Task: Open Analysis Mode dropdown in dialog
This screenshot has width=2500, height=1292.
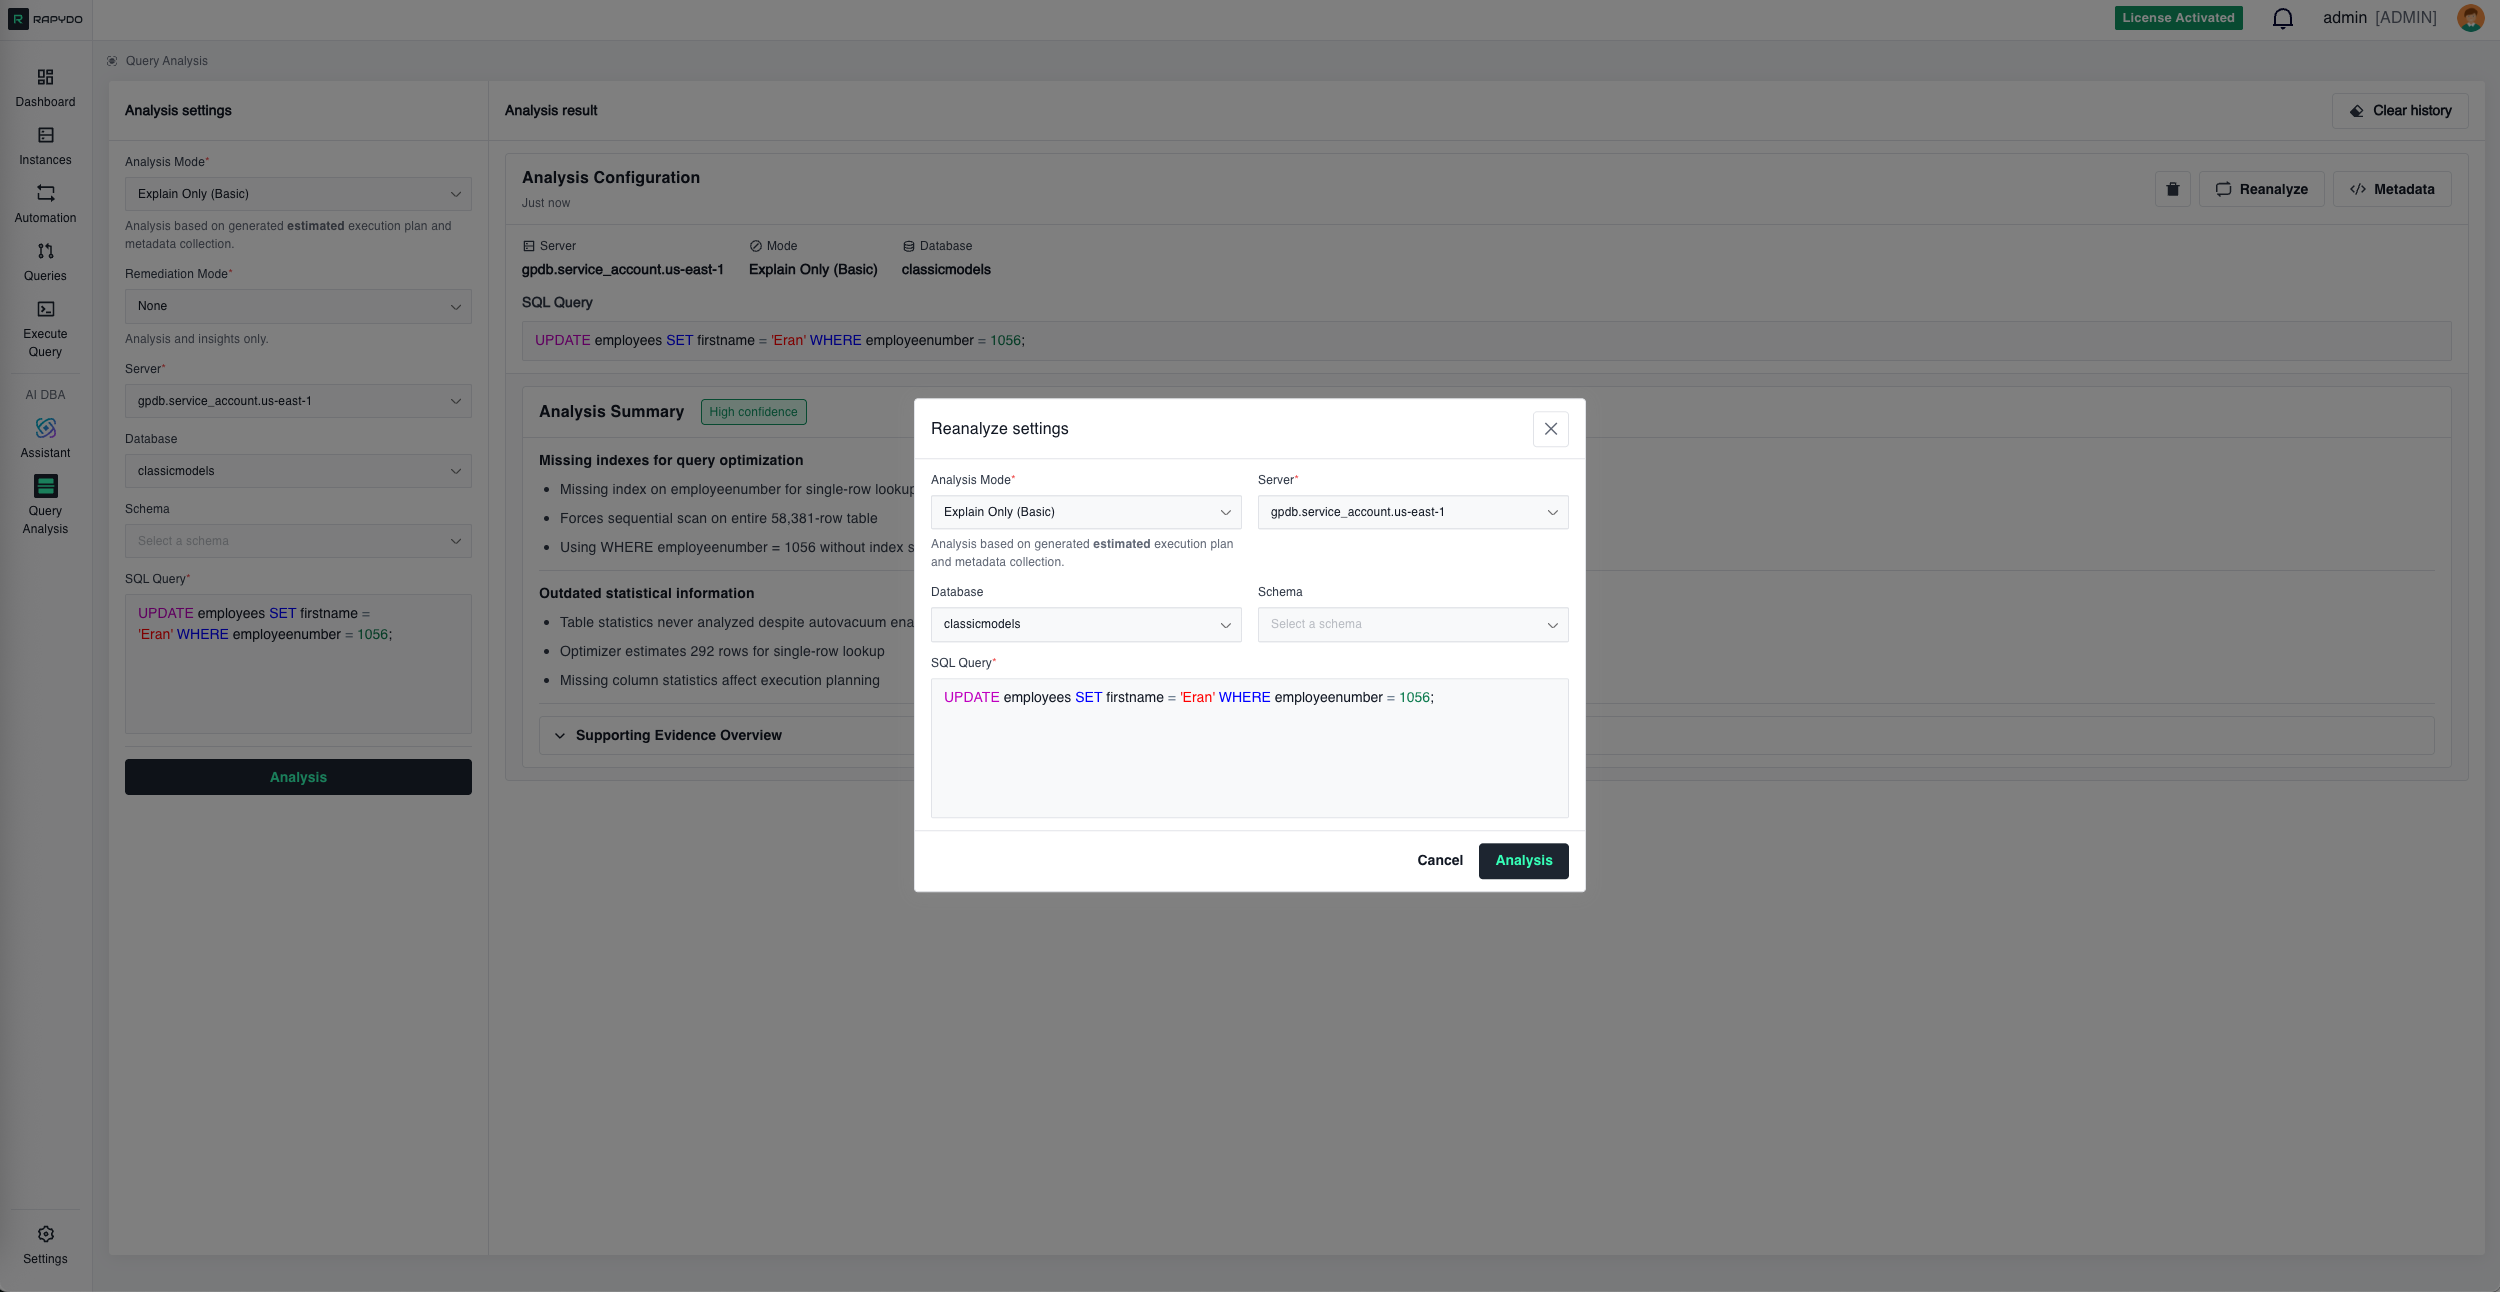Action: 1085,513
